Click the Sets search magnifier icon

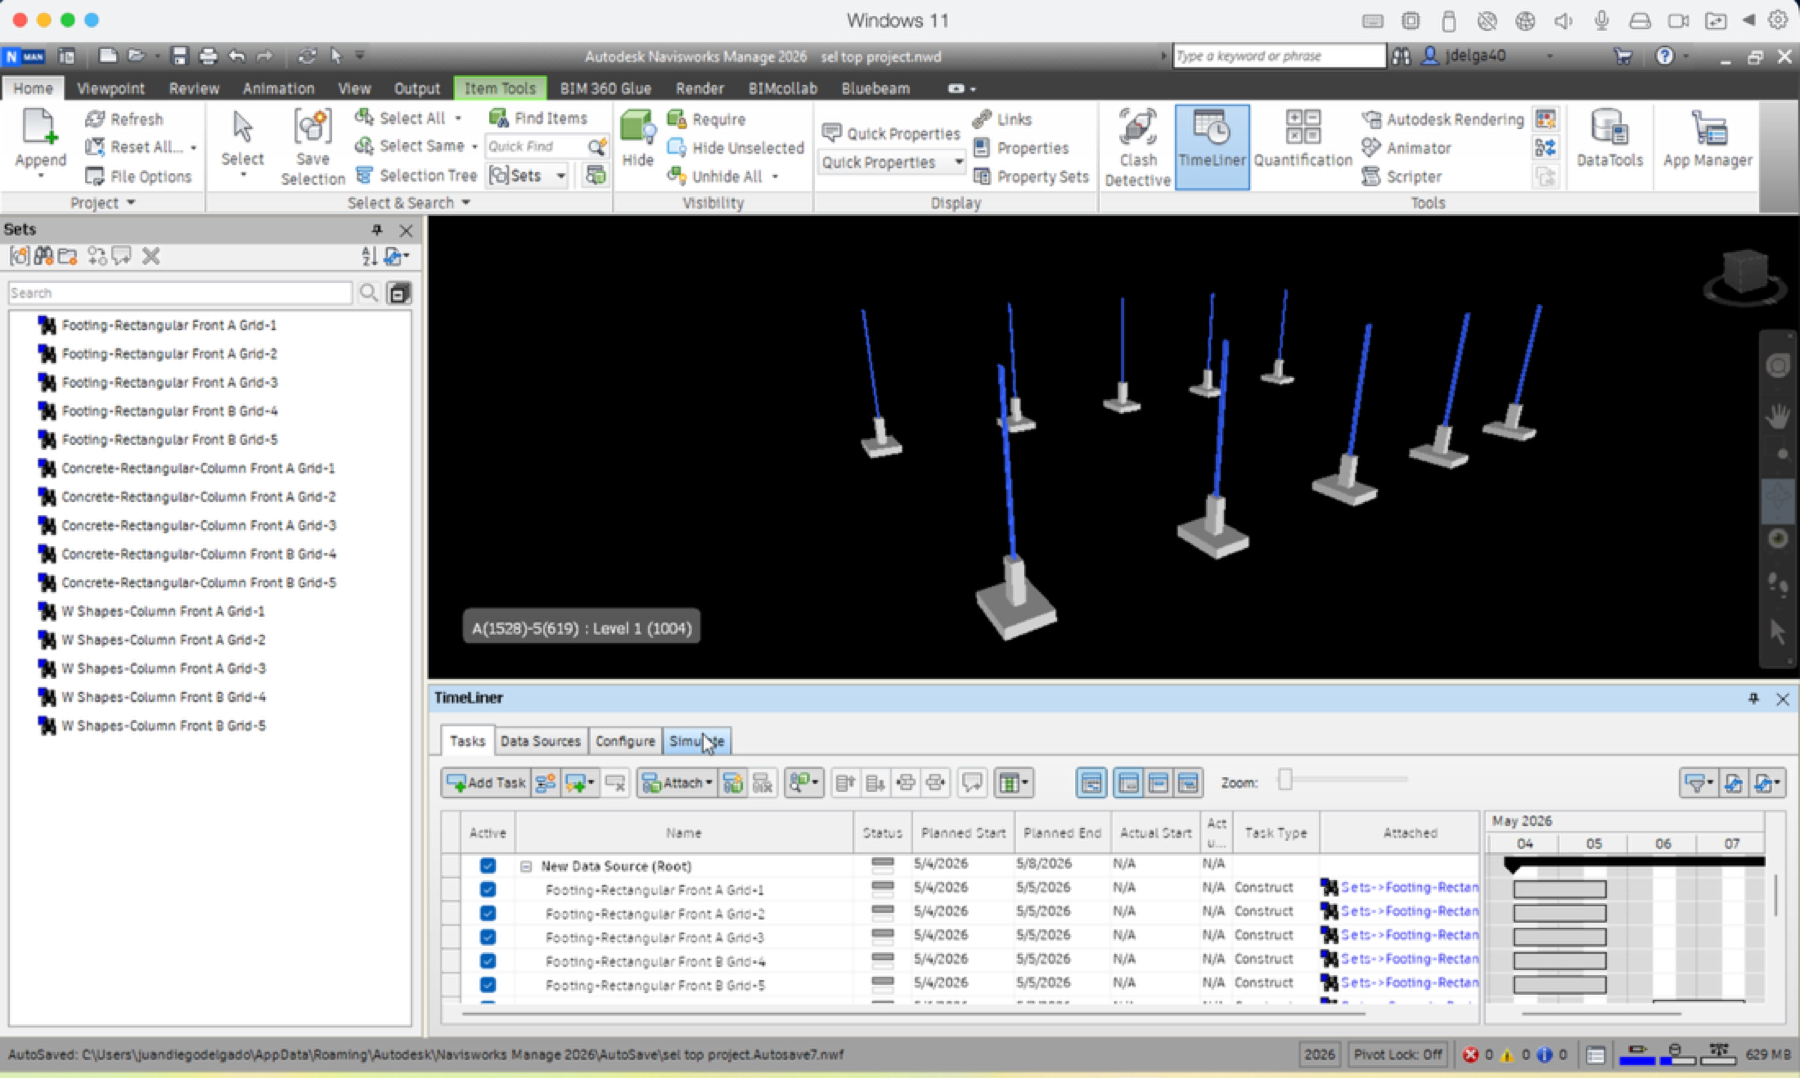click(x=369, y=293)
